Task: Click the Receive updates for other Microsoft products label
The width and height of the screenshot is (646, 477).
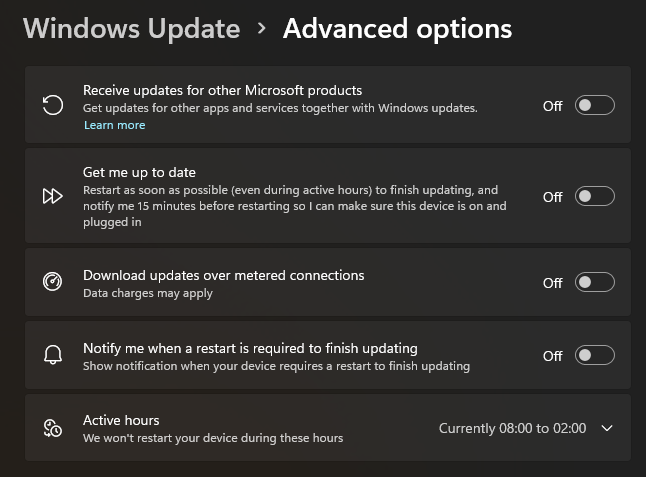Action: (222, 90)
